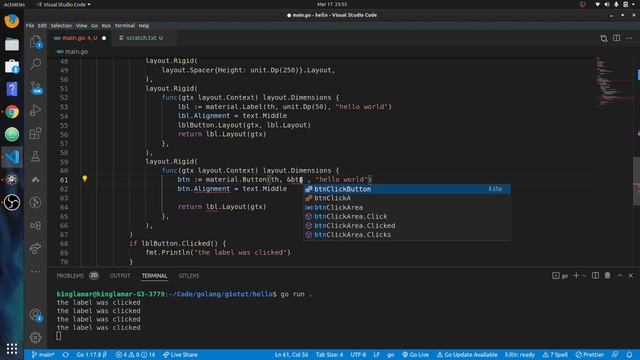This screenshot has width=640, height=360.
Task: Open the Testing flask view
Action: [36, 156]
